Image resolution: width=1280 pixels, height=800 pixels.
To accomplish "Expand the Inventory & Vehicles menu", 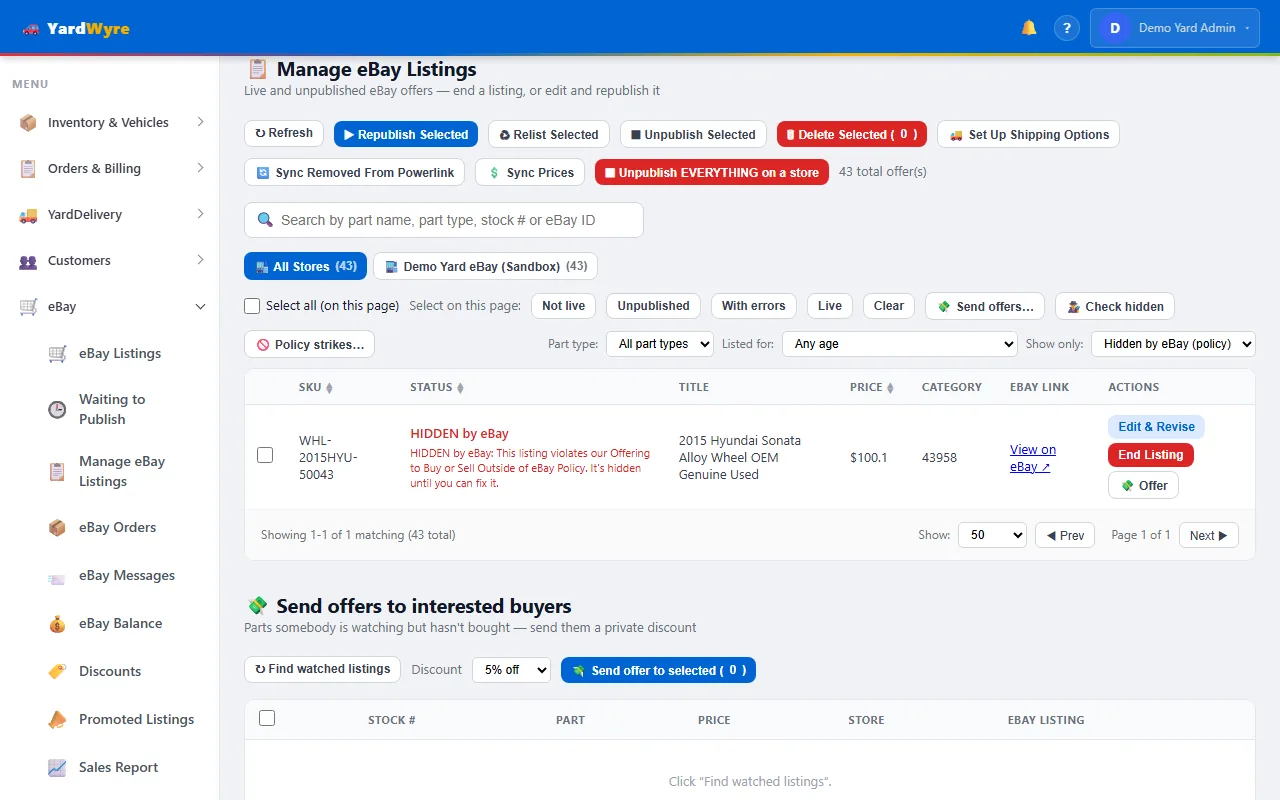I will (x=200, y=122).
